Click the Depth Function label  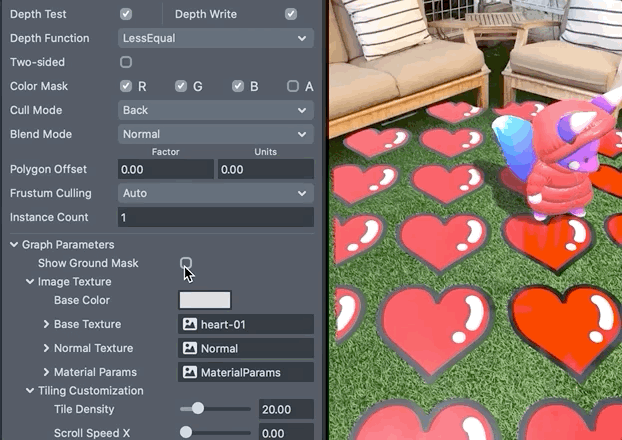click(50, 38)
